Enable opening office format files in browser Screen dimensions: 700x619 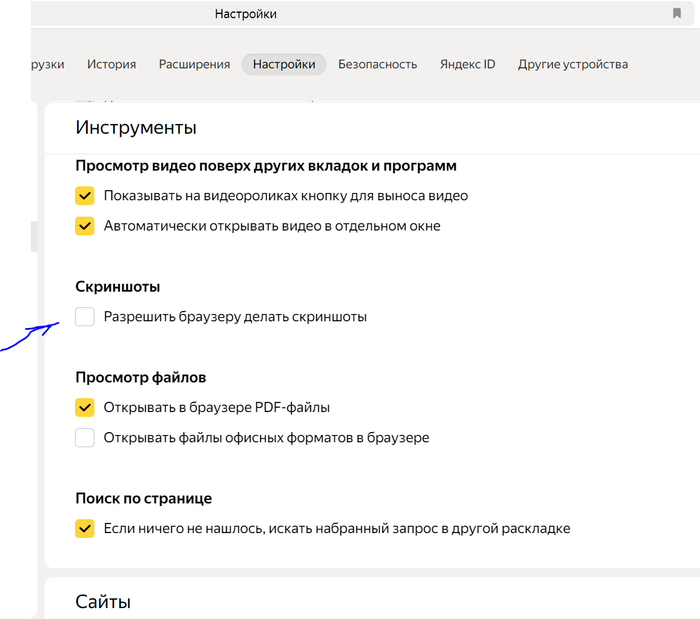click(x=85, y=438)
